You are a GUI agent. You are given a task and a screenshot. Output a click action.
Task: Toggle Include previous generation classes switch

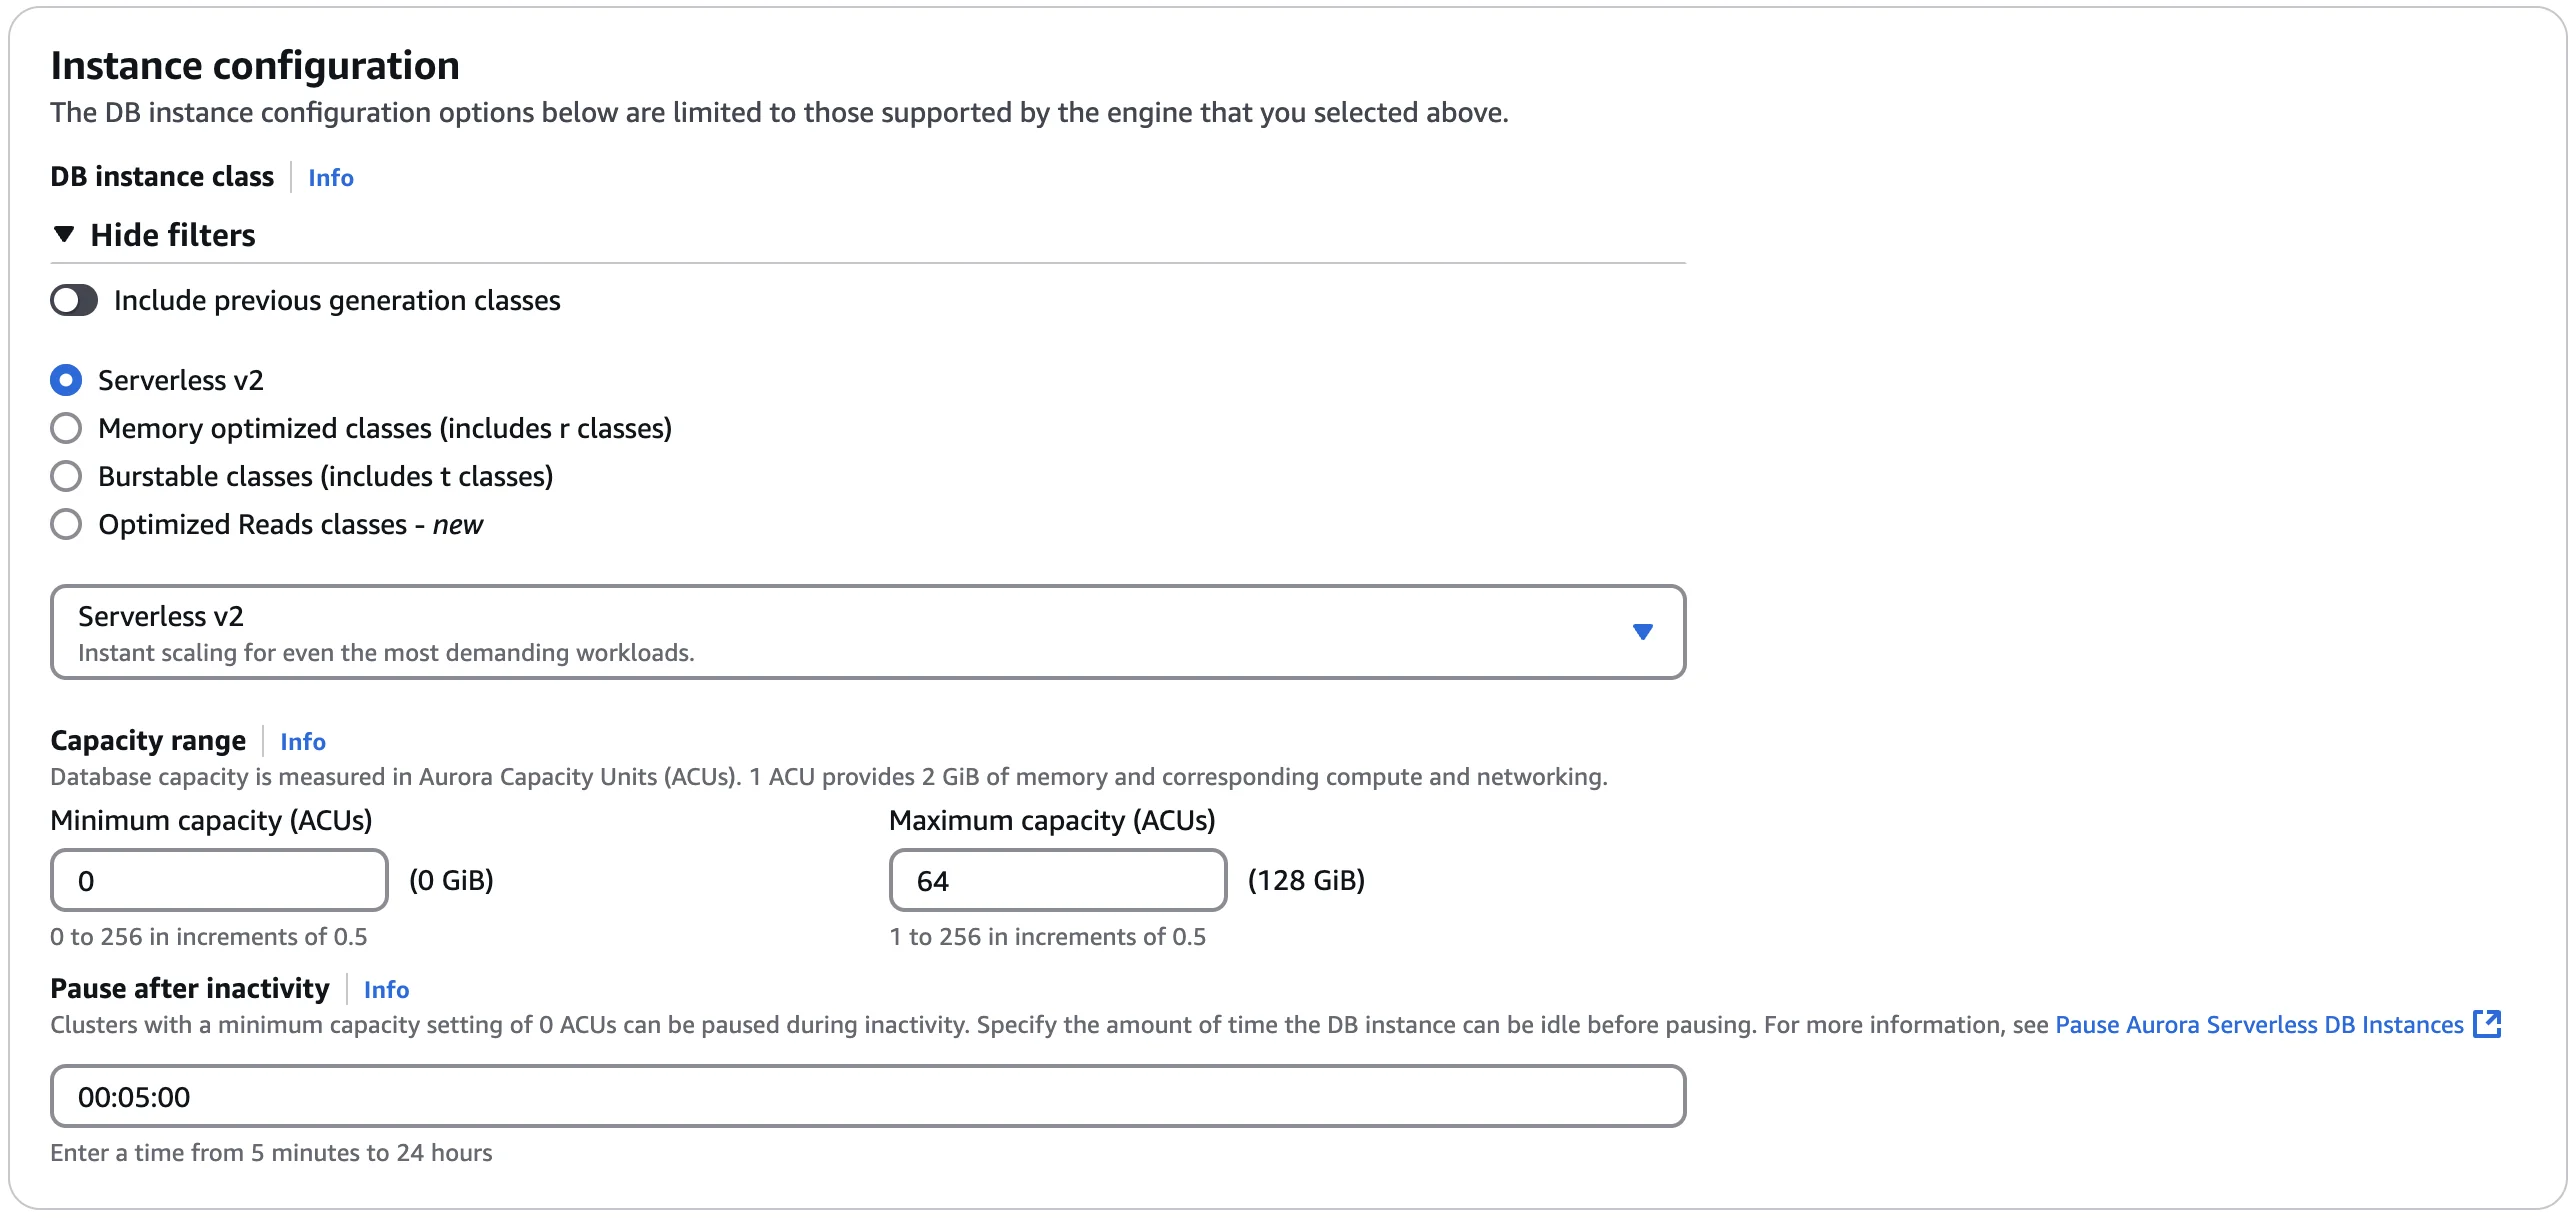click(x=74, y=300)
